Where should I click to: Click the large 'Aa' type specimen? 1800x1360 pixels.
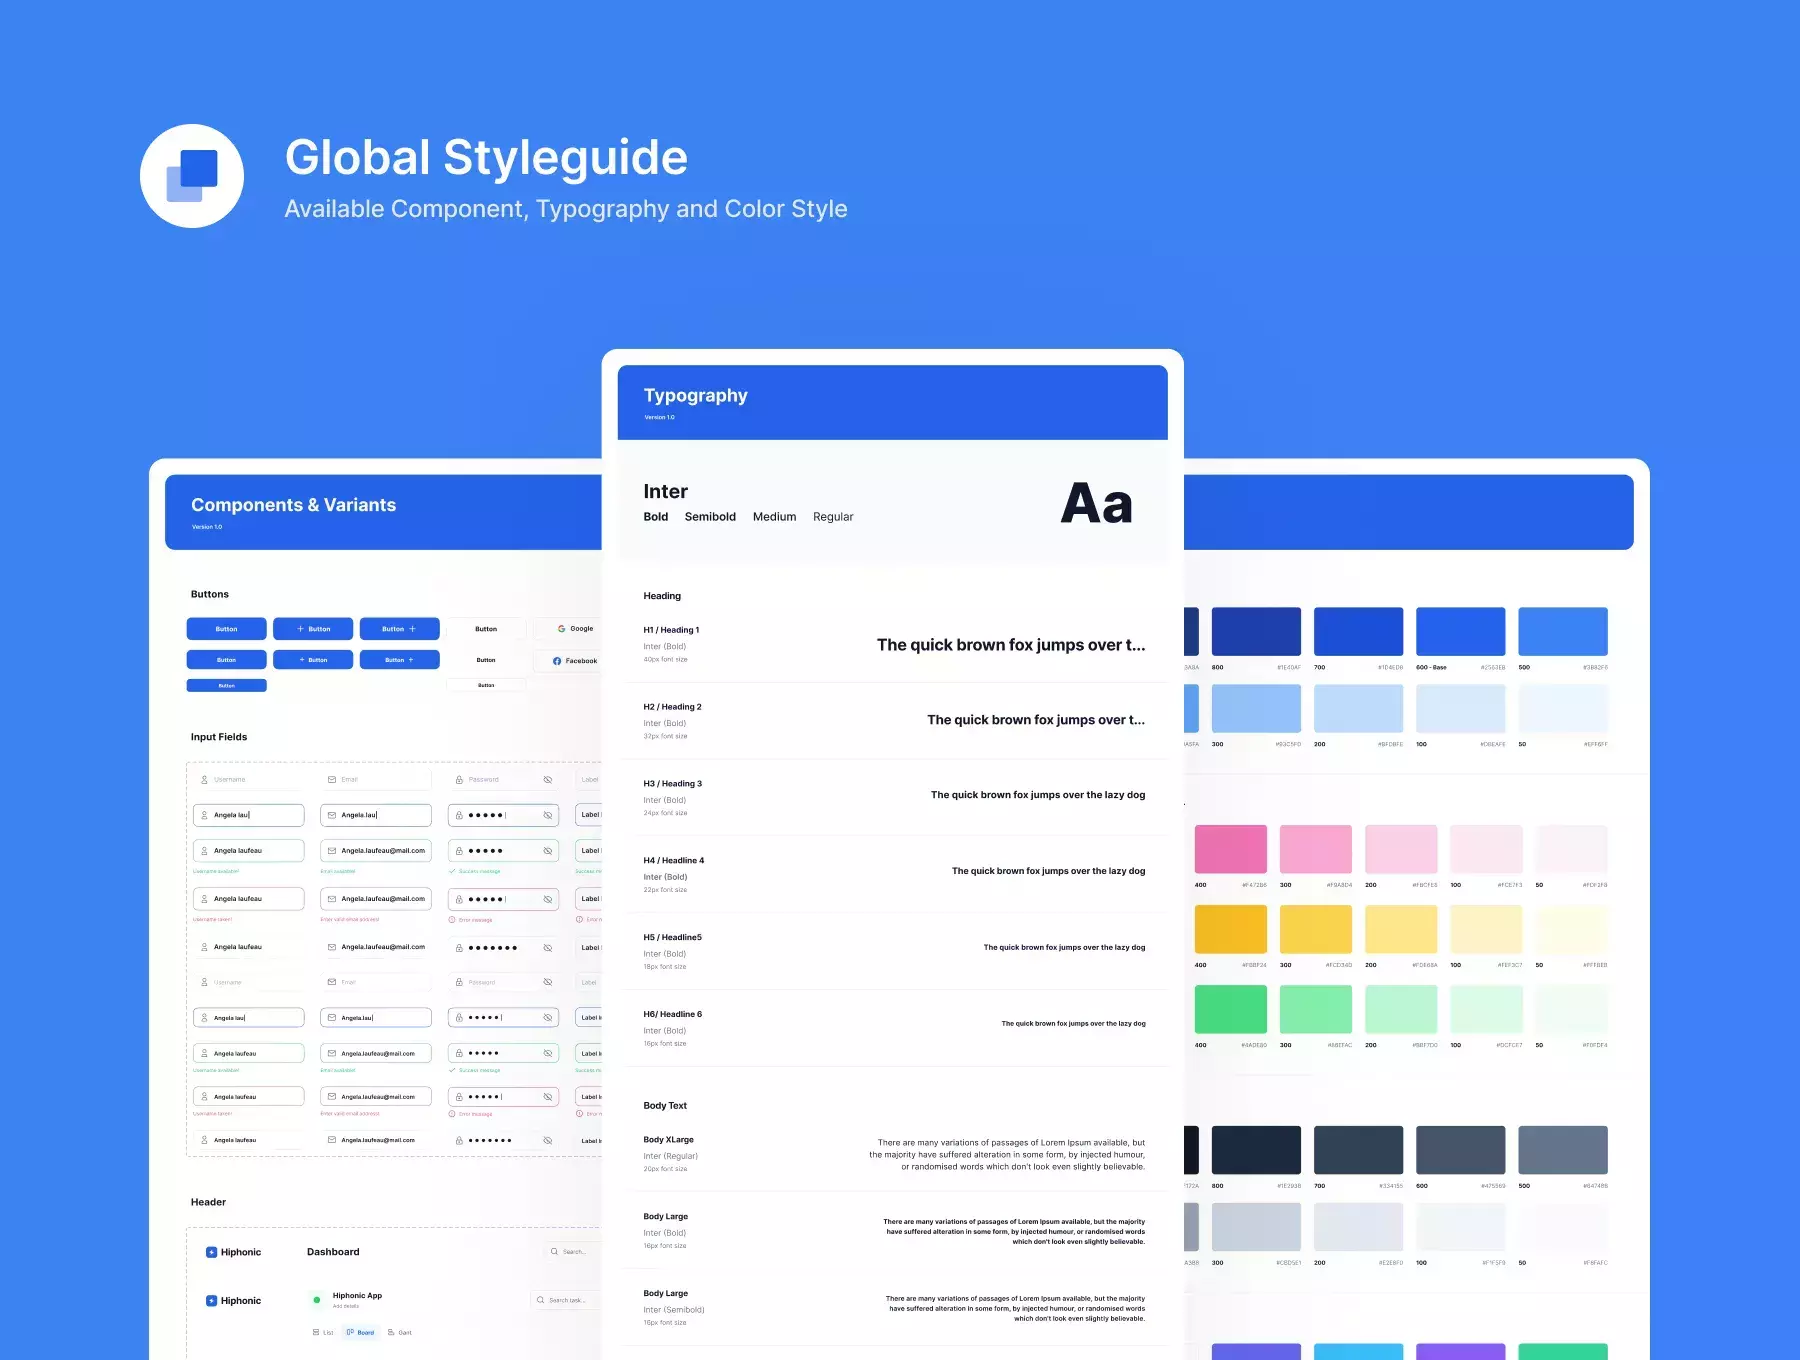tap(1096, 503)
